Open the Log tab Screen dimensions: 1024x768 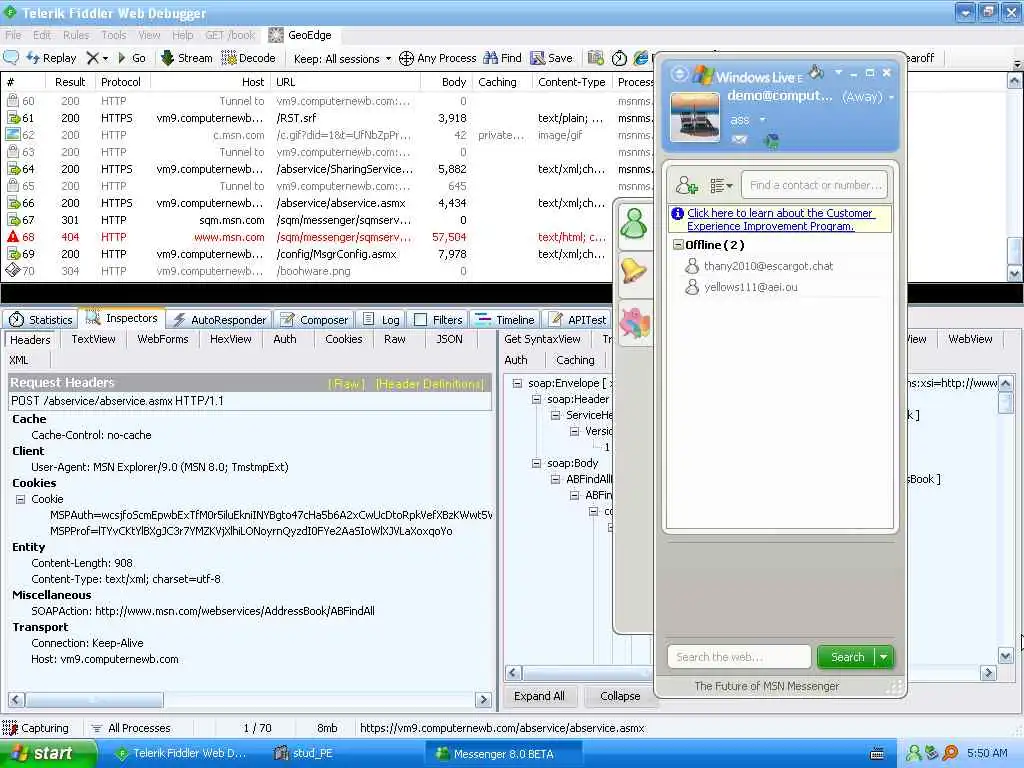381,319
